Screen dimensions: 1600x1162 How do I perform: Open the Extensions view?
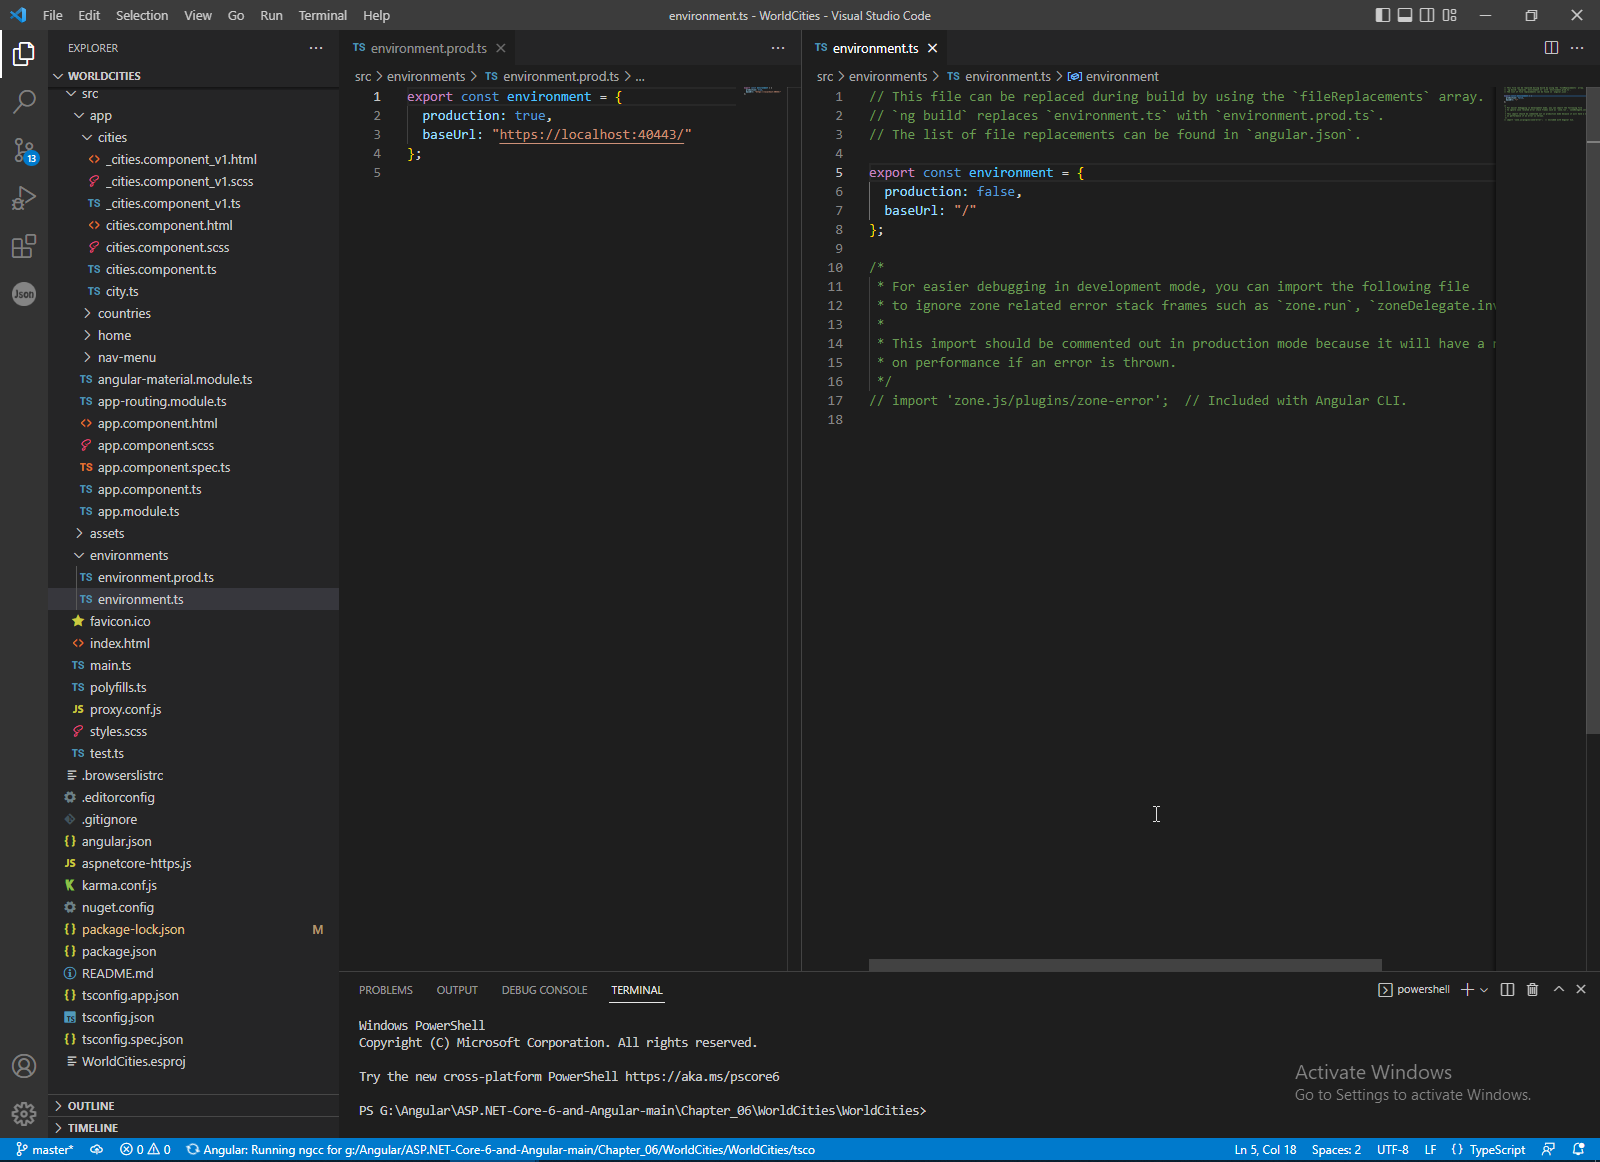tap(24, 246)
